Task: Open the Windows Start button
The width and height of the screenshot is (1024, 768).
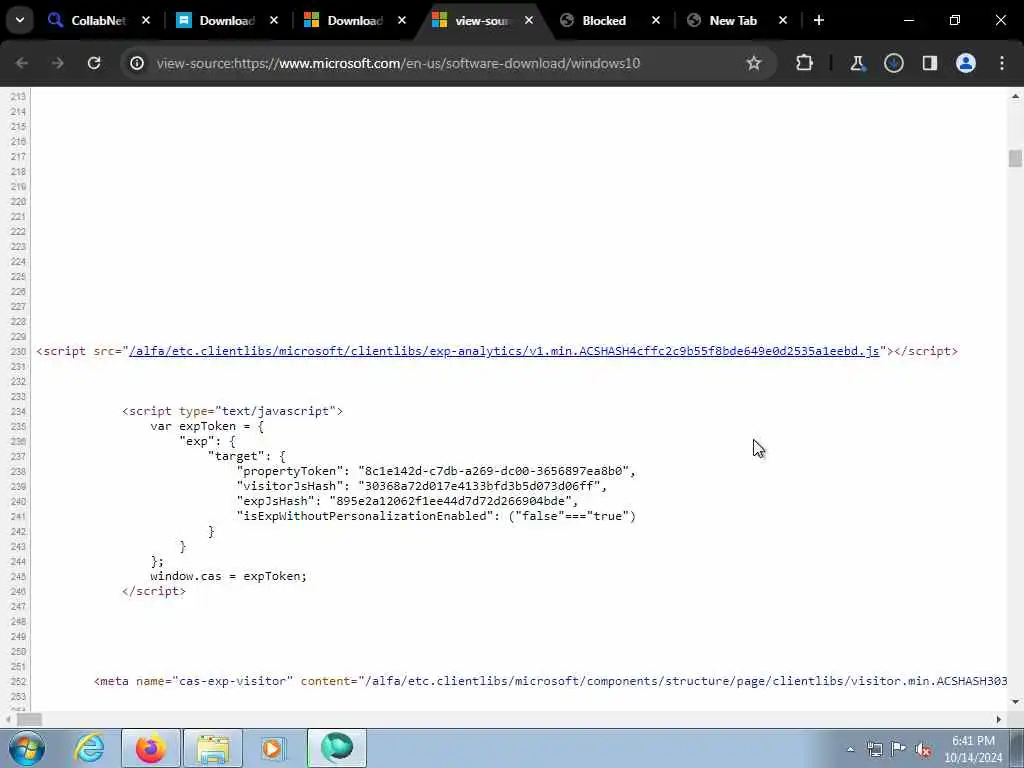Action: click(27, 748)
